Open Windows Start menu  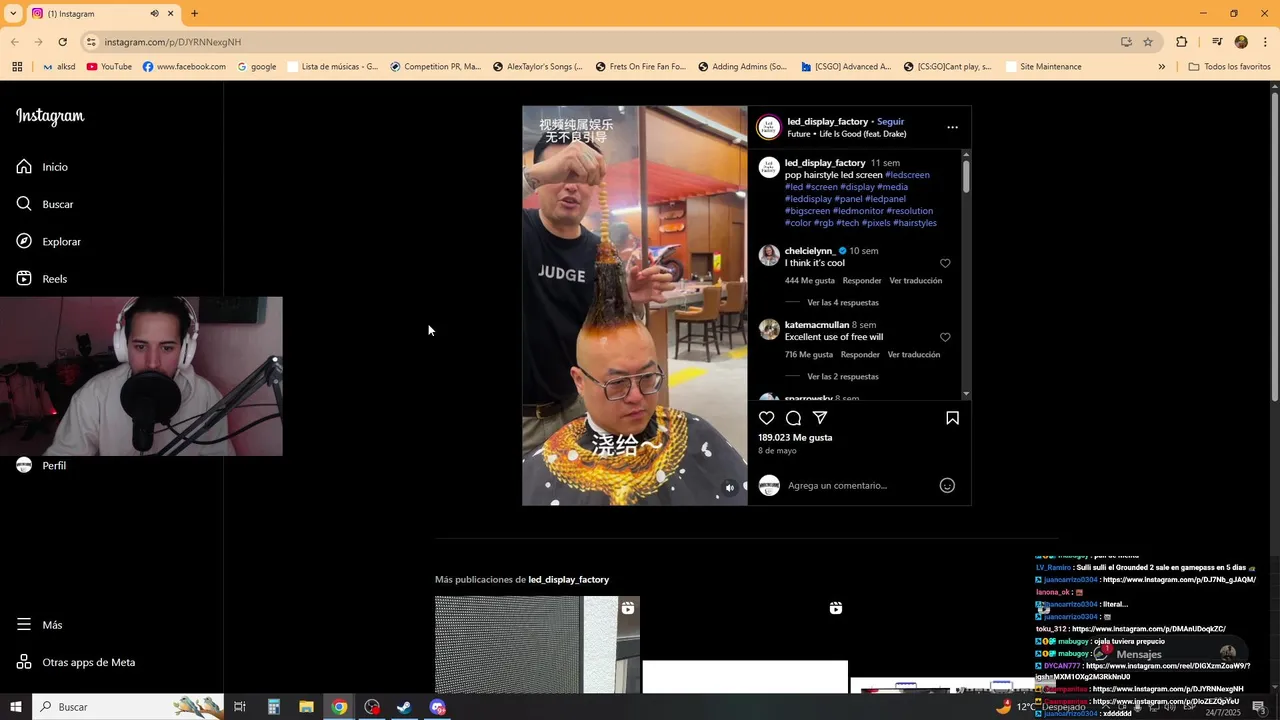click(15, 707)
